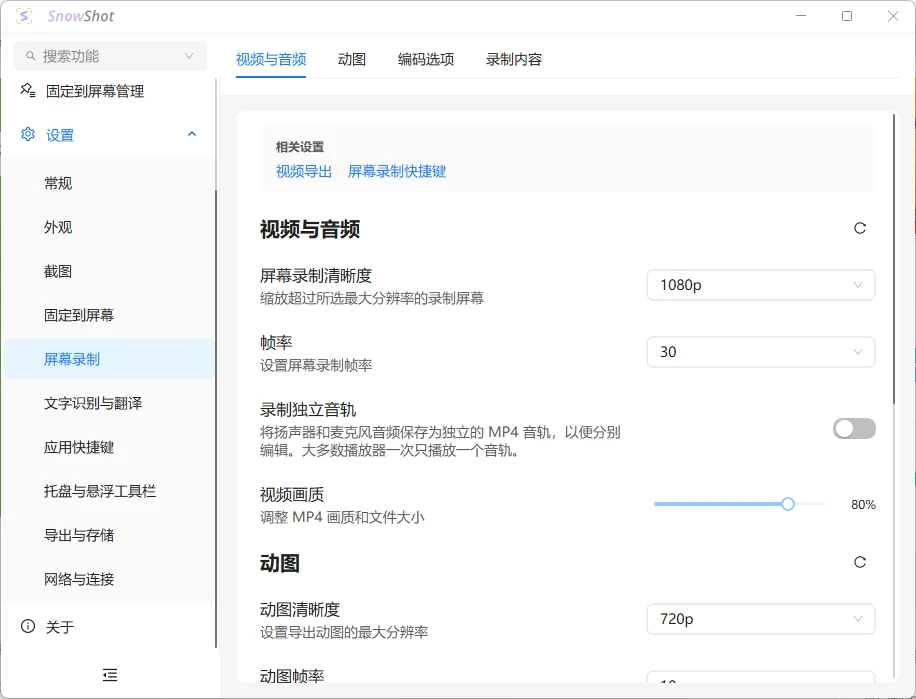
Task: Select 外观 settings in sidebar
Action: tap(109, 227)
